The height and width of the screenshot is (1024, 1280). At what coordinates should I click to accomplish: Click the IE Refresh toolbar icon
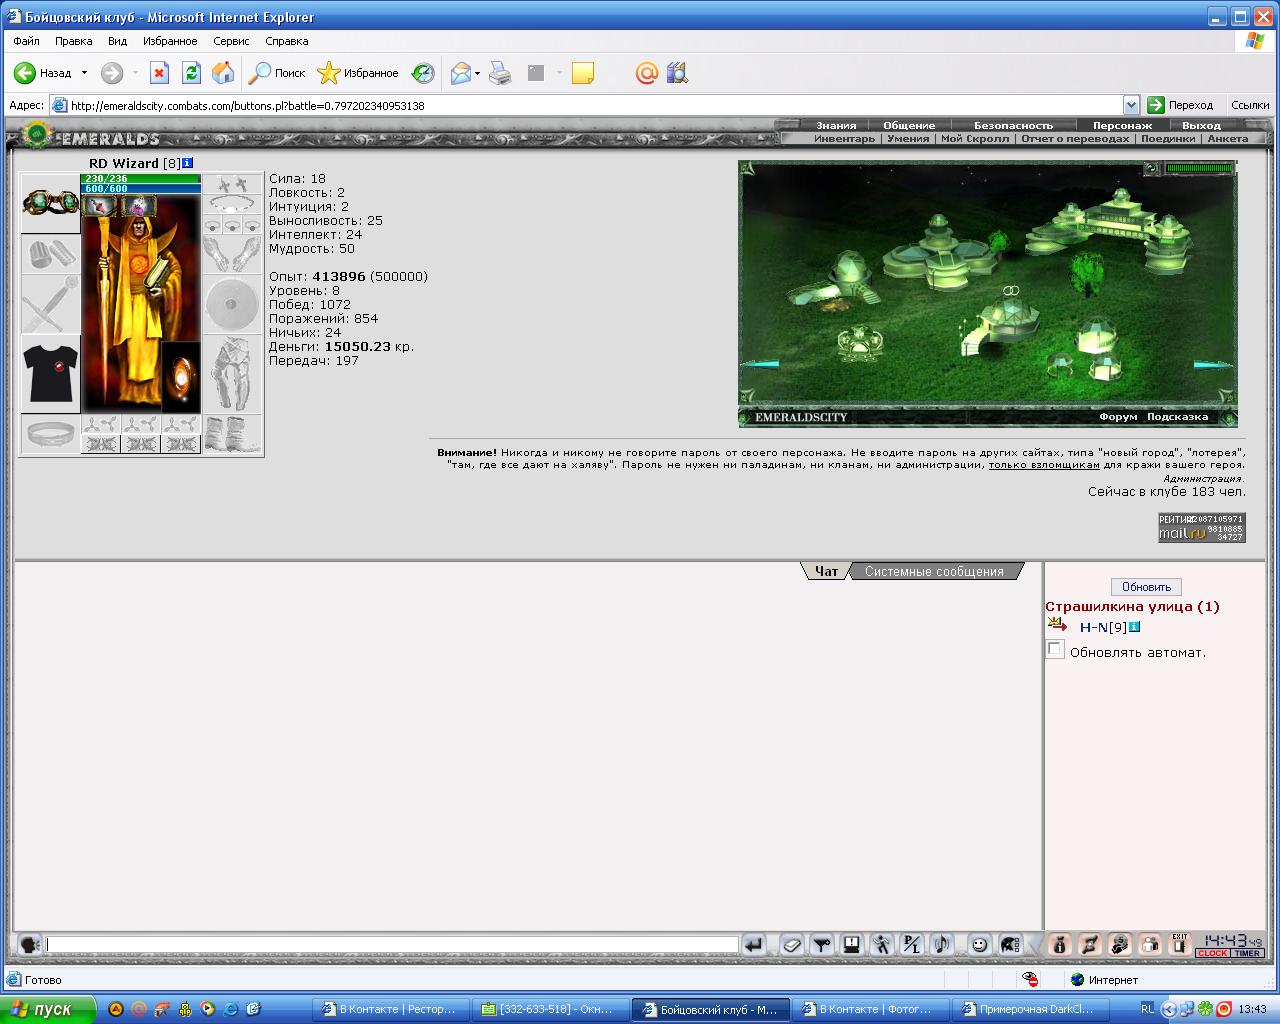[191, 73]
